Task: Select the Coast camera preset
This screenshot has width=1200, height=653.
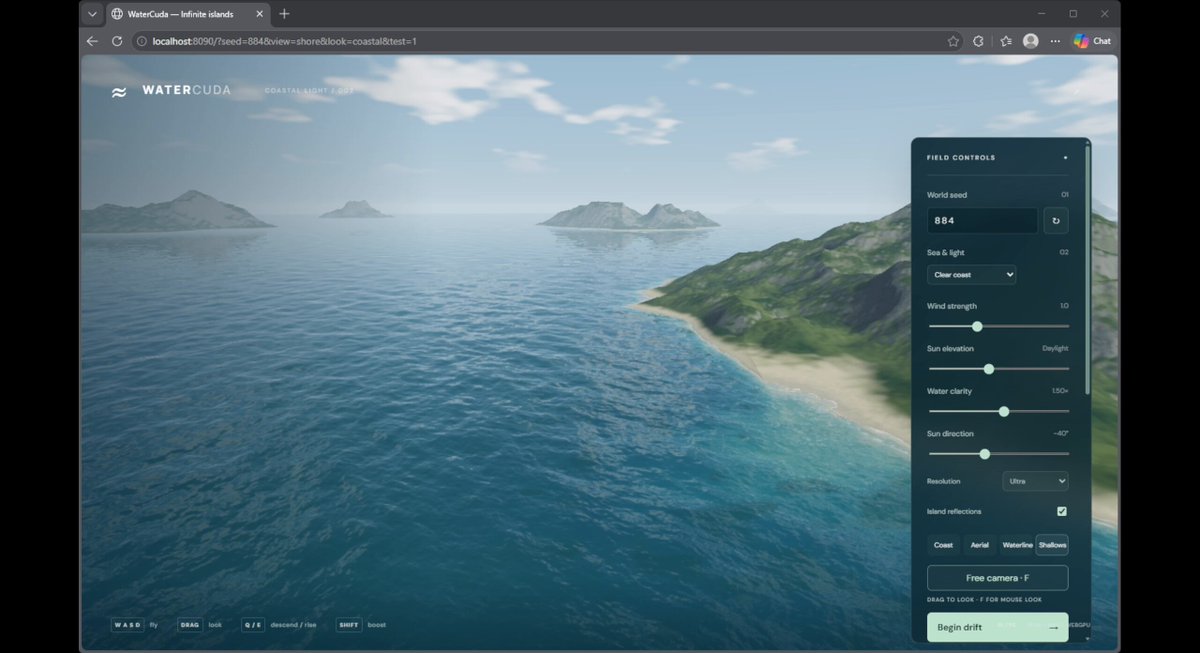Action: 943,545
